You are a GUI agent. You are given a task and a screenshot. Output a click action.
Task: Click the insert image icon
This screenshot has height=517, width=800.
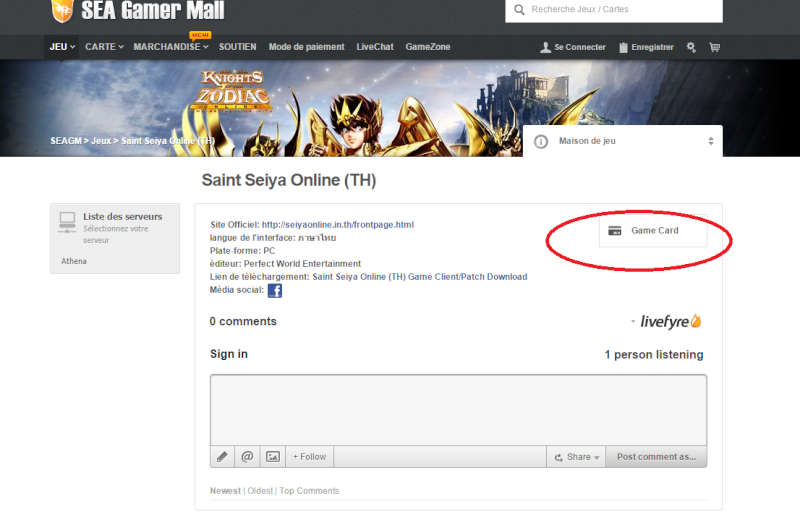[x=273, y=457]
